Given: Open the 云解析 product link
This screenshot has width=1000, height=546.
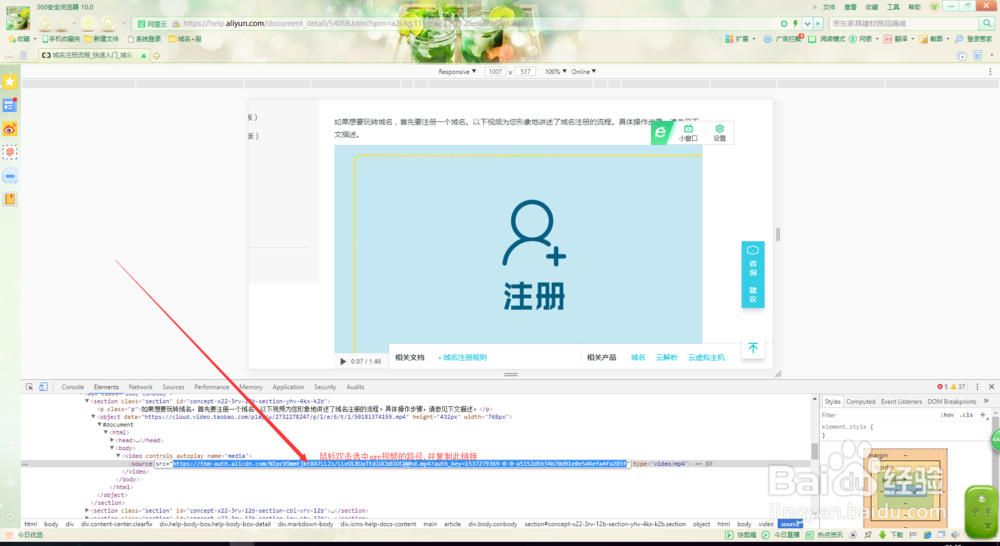Looking at the screenshot, I should pos(666,357).
